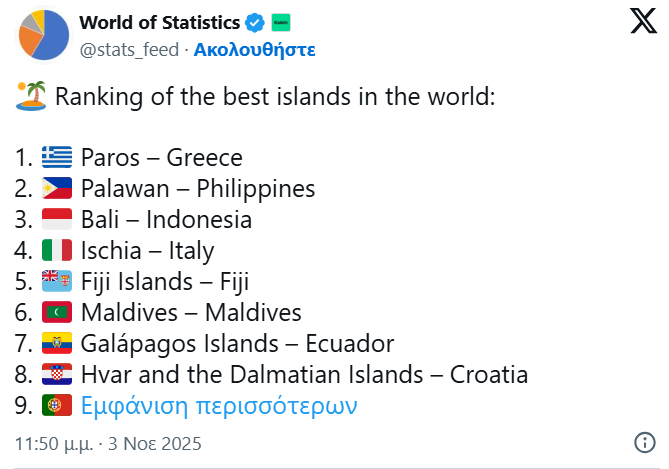Open the World of Statistics profile name
The height and width of the screenshot is (469, 669).
pos(159,23)
